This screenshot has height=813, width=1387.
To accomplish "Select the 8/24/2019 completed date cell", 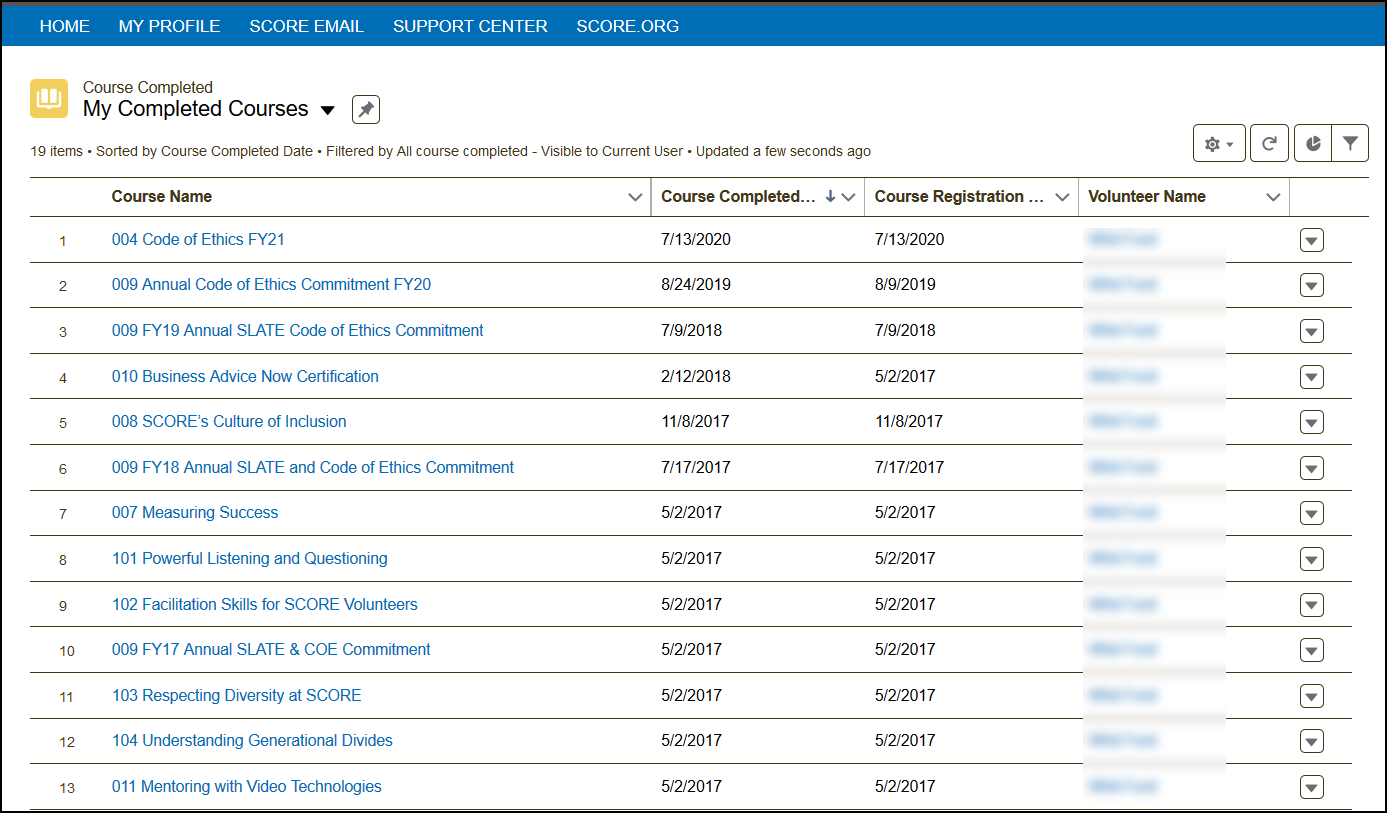I will [x=696, y=284].
